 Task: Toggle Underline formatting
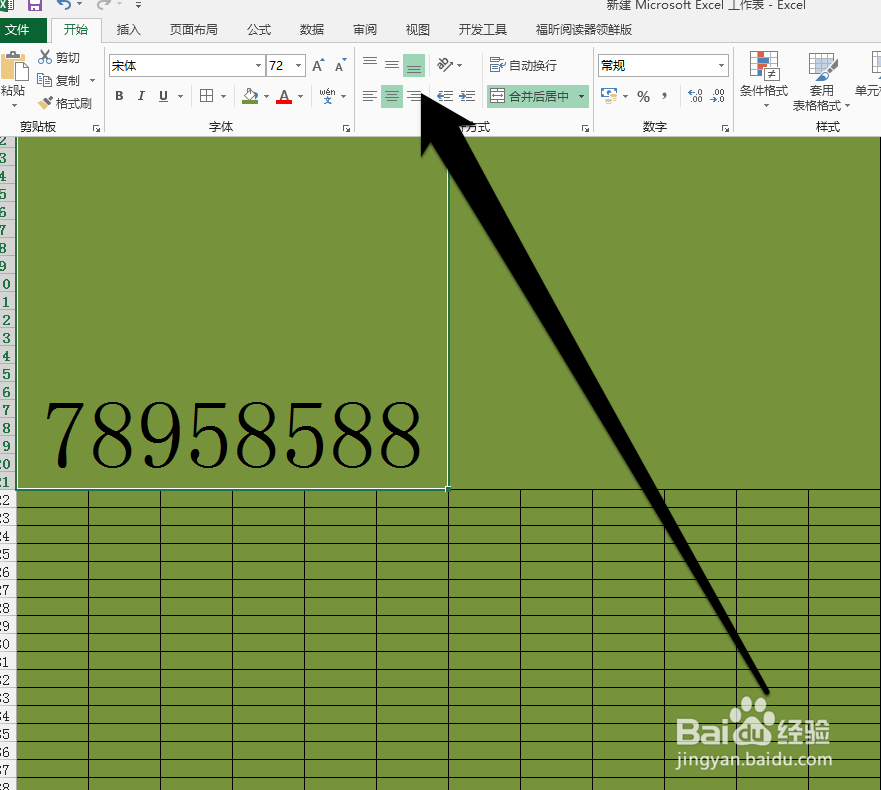click(164, 96)
